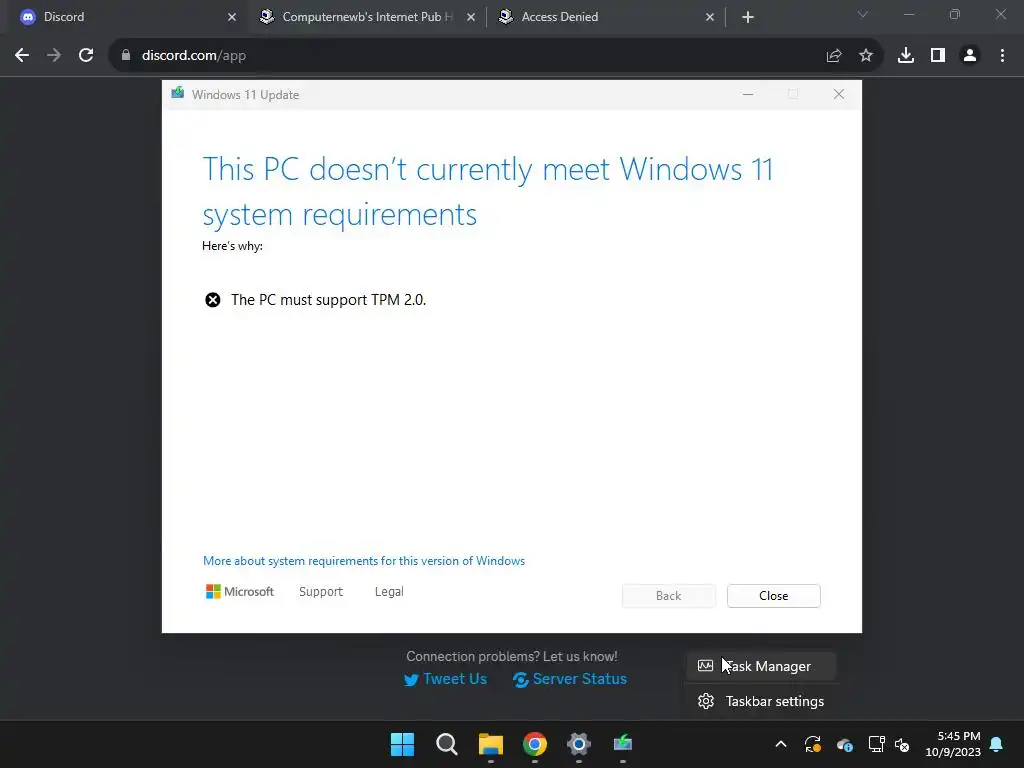Click the 'Here's why:' text
Image resolution: width=1024 pixels, height=768 pixels.
pyautogui.click(x=232, y=246)
